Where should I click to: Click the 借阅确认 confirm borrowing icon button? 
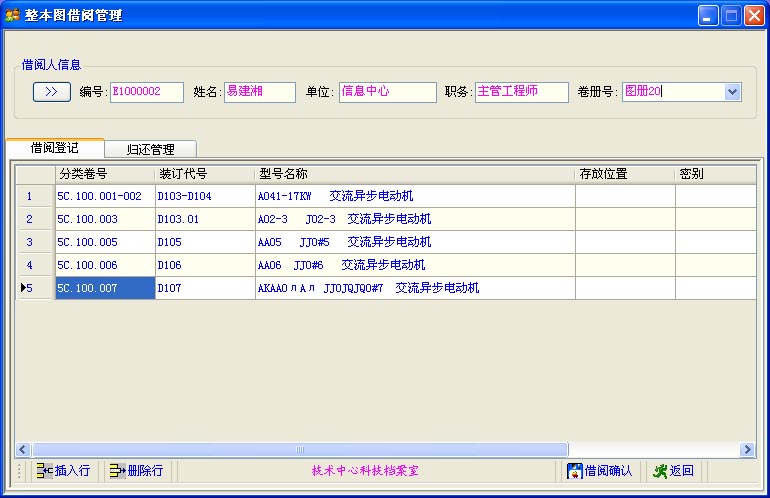pos(600,471)
